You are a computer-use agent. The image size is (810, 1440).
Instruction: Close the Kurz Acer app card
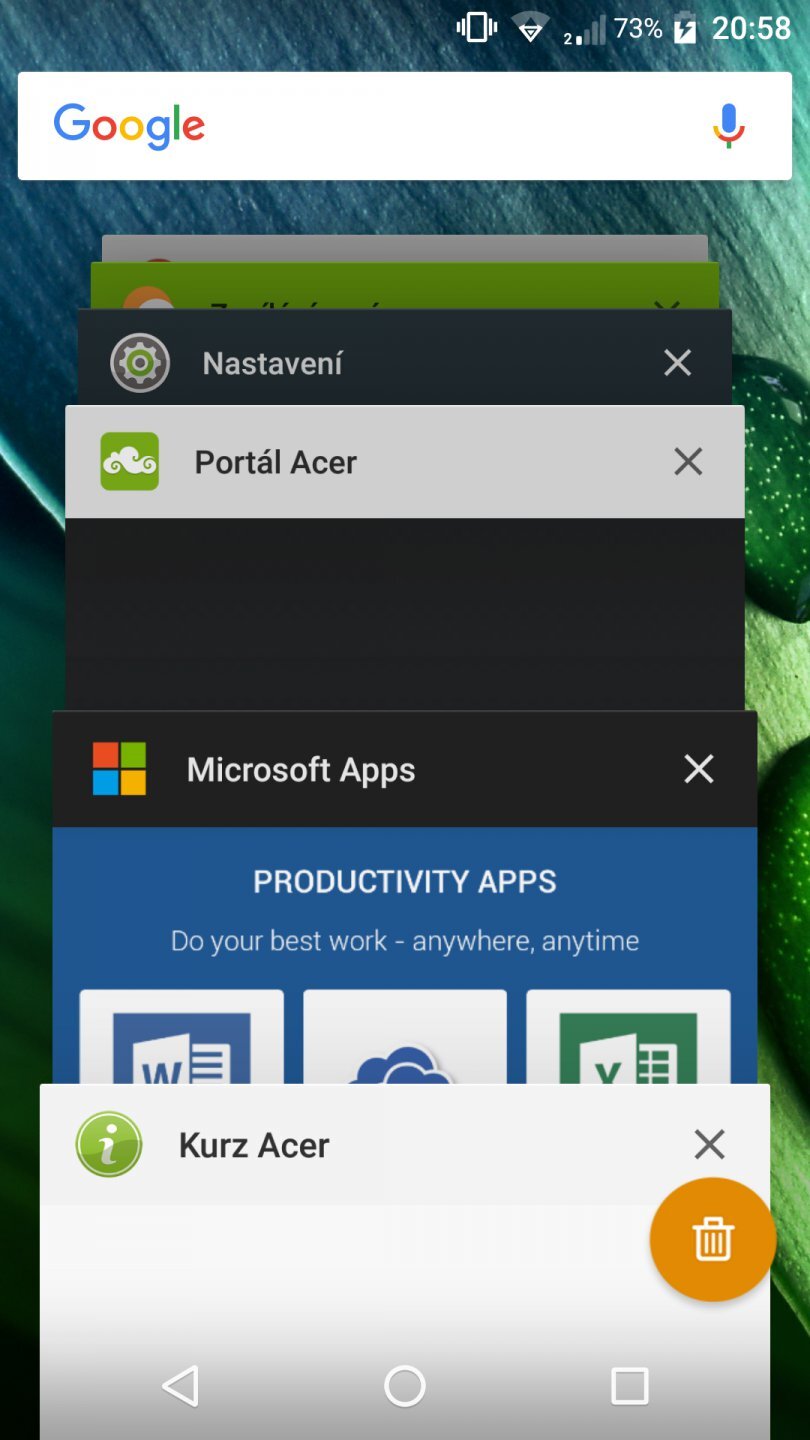pos(709,1144)
